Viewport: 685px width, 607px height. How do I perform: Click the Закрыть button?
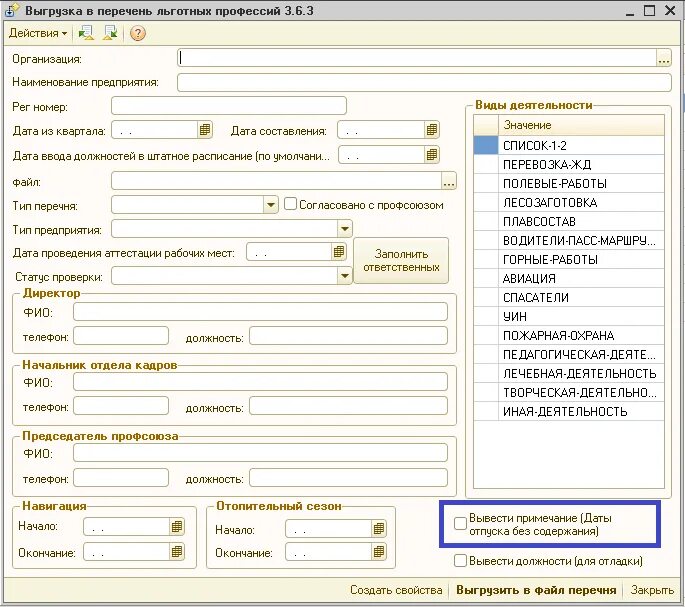652,590
